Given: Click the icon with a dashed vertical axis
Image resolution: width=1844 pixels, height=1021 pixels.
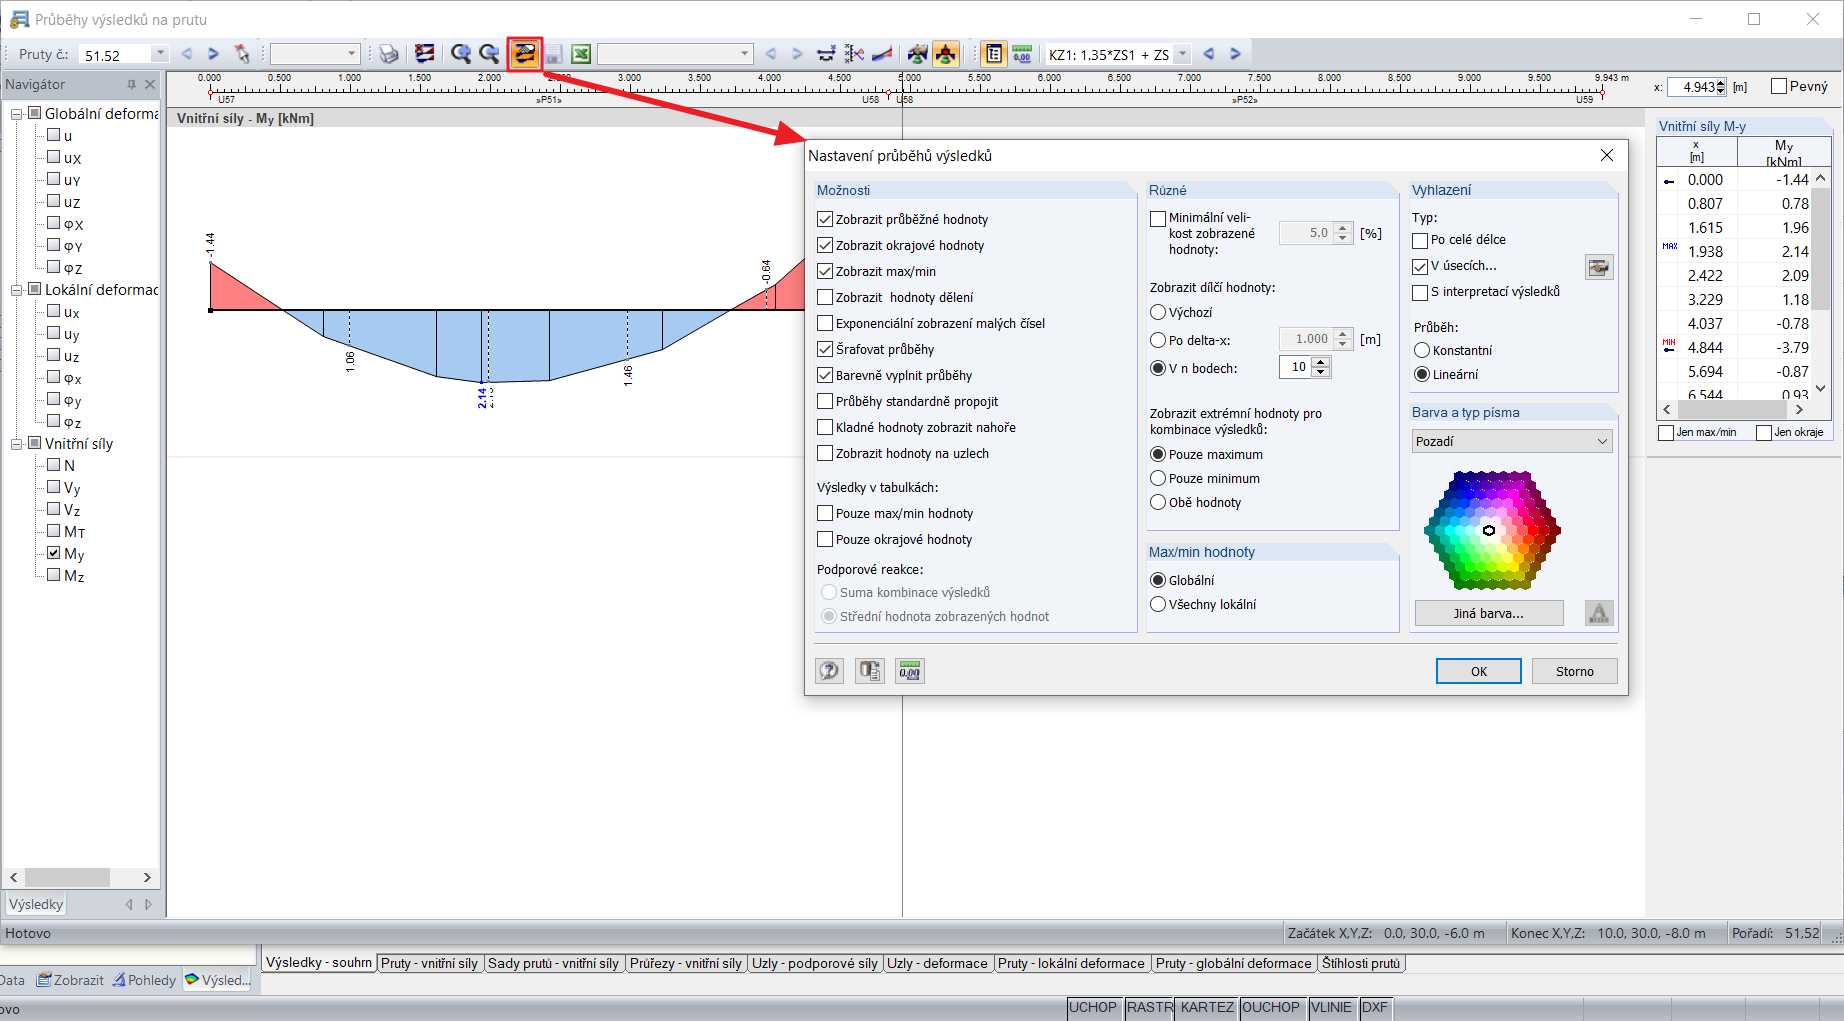Looking at the screenshot, I should [x=854, y=54].
